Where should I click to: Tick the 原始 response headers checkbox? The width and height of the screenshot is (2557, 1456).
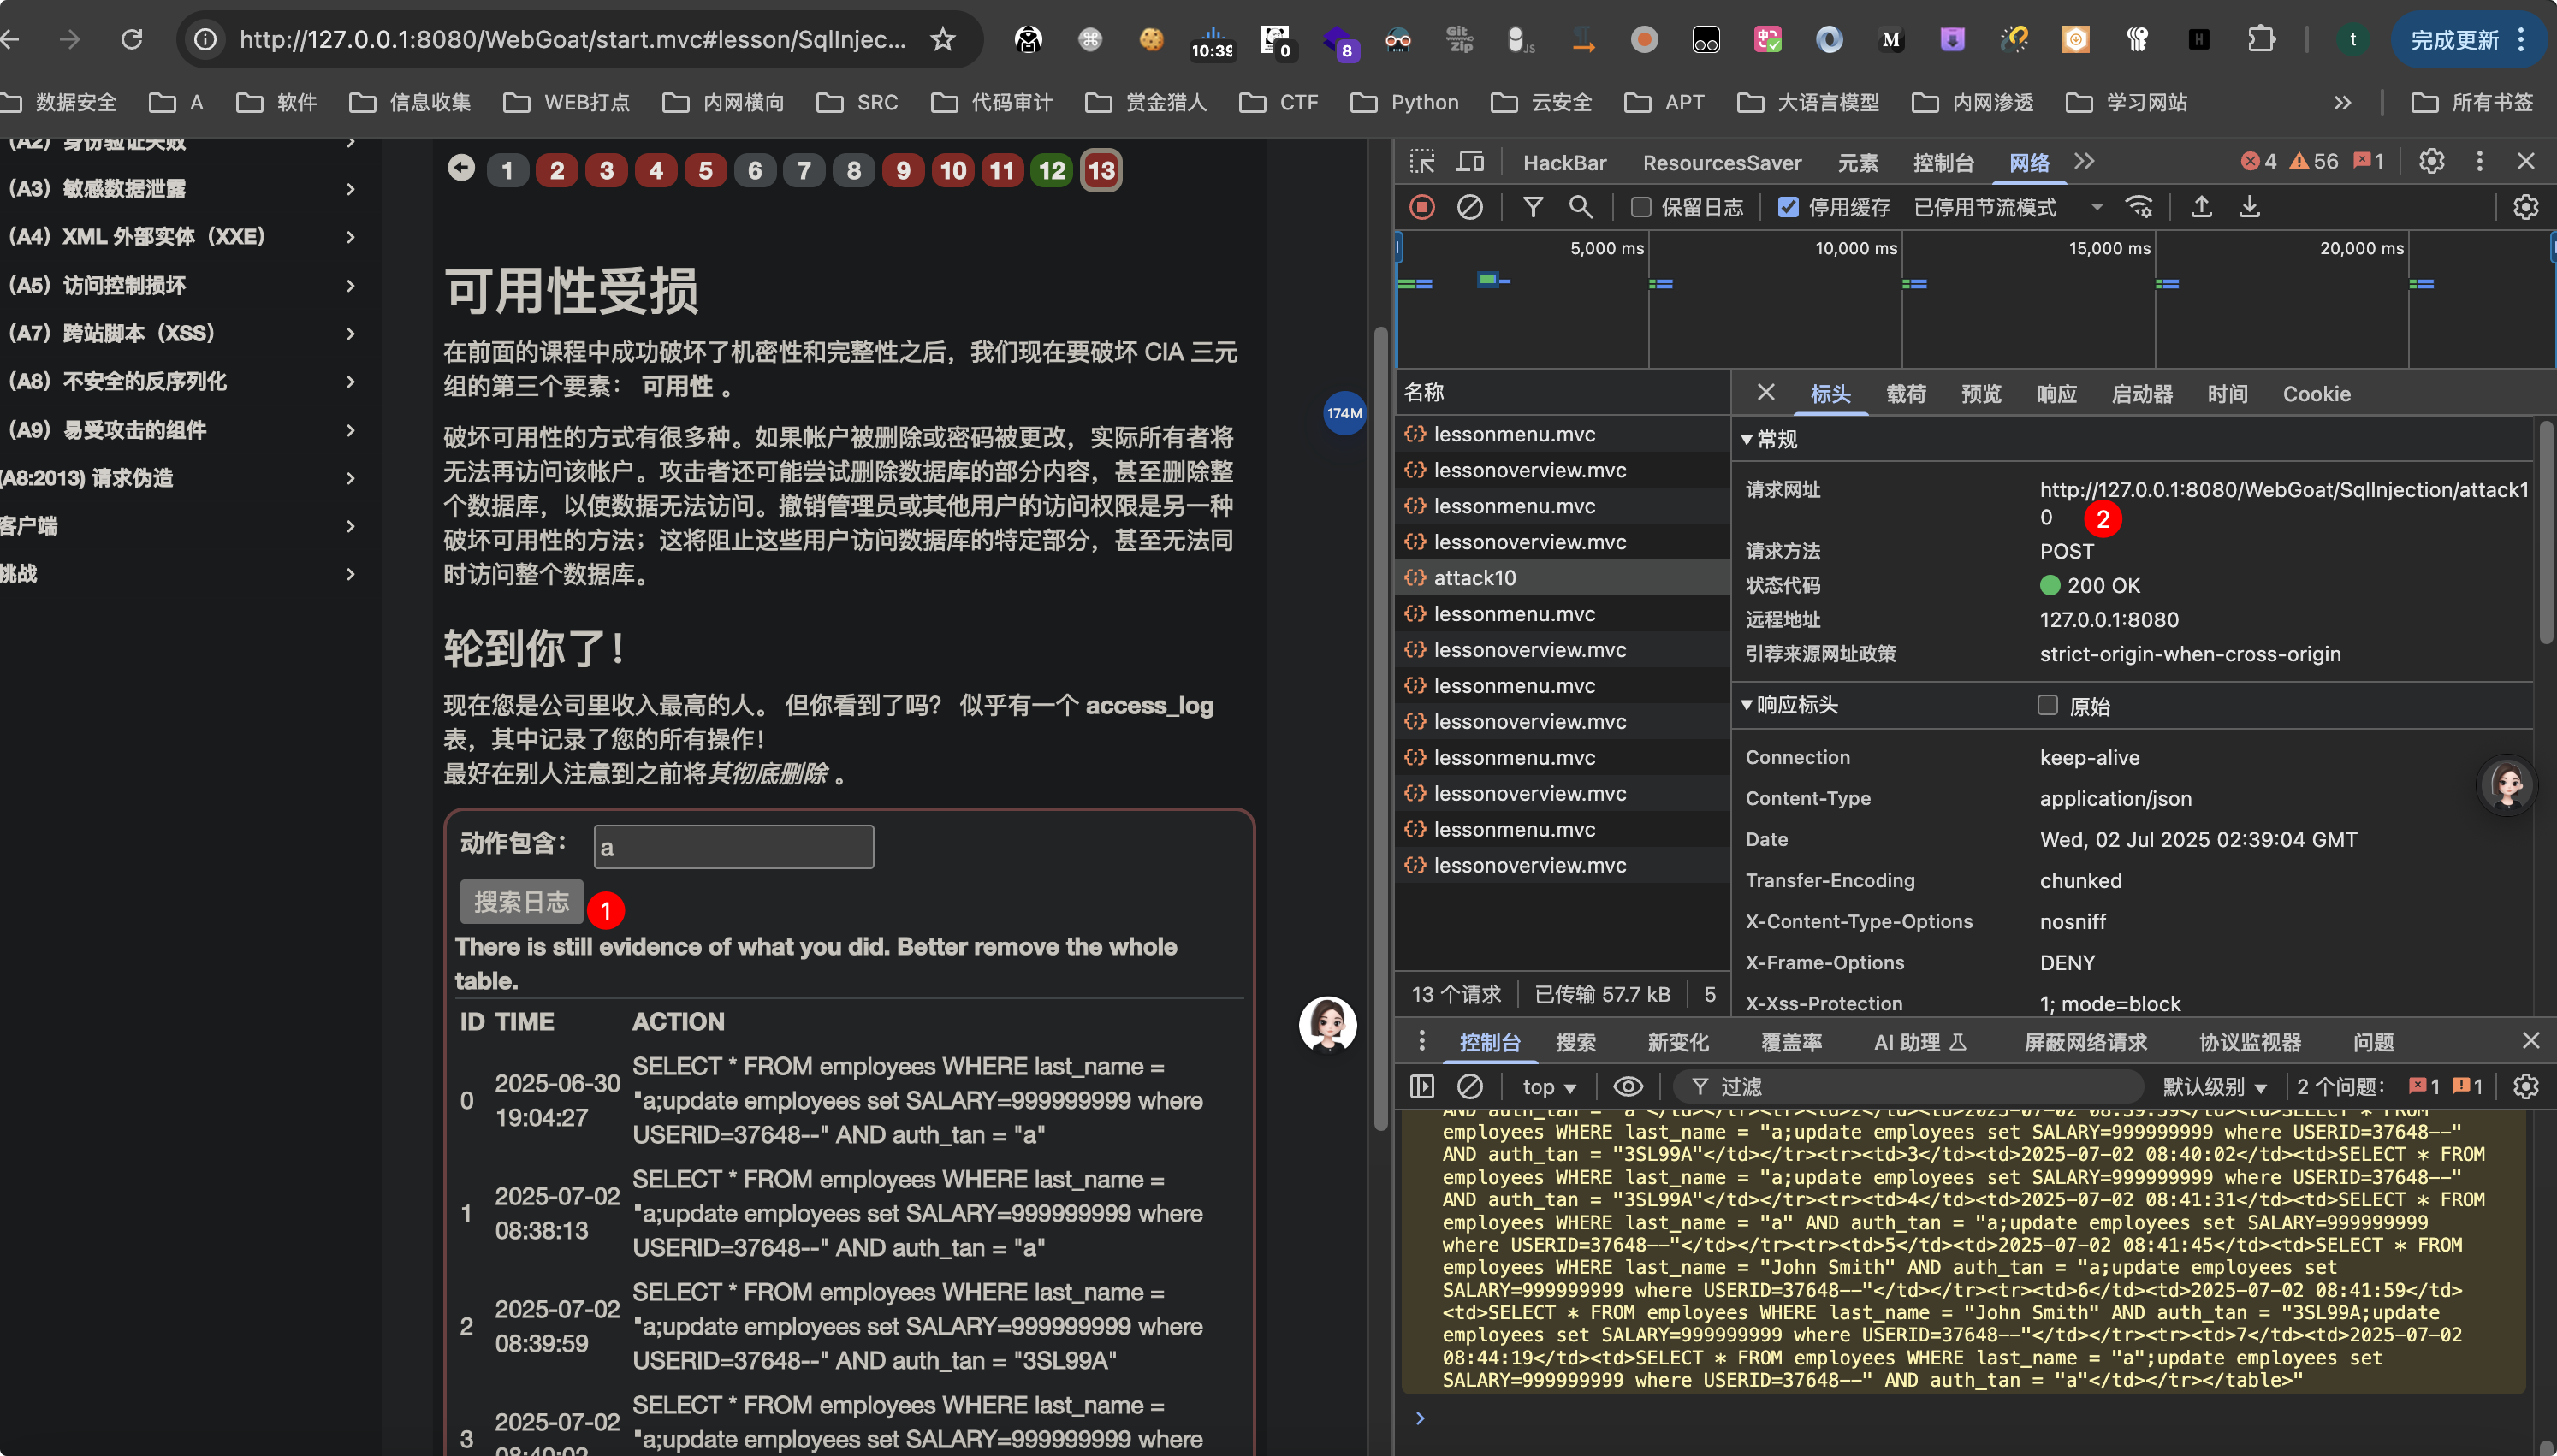click(2048, 705)
